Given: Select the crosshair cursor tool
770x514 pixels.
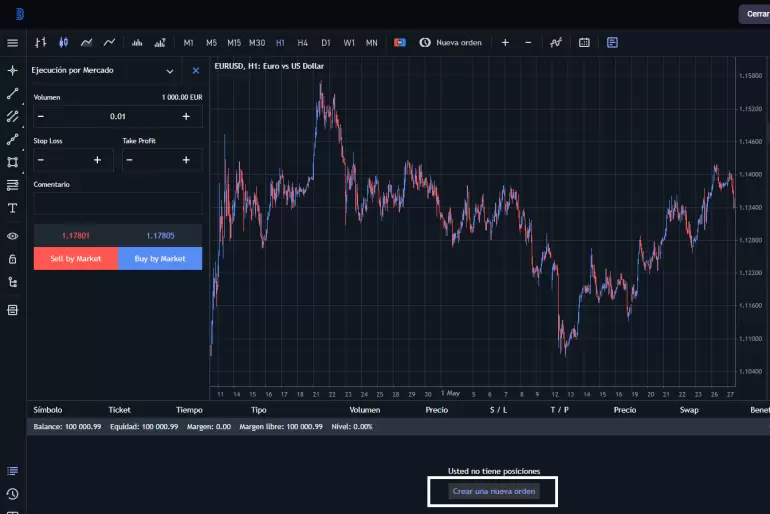Looking at the screenshot, I should coord(12,71).
